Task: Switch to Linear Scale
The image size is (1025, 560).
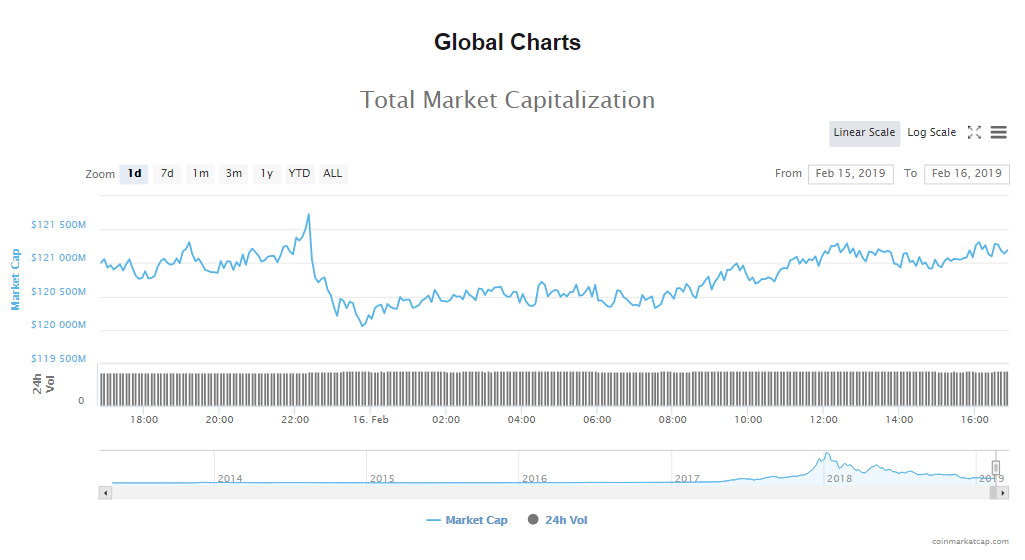Action: tap(864, 133)
